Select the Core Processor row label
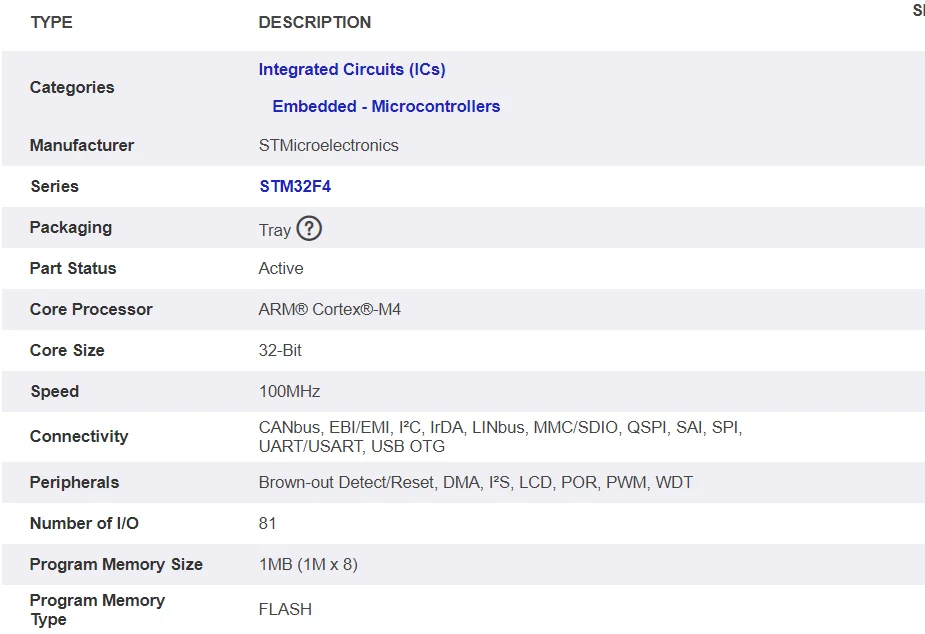Image resolution: width=925 pixels, height=634 pixels. pos(91,309)
